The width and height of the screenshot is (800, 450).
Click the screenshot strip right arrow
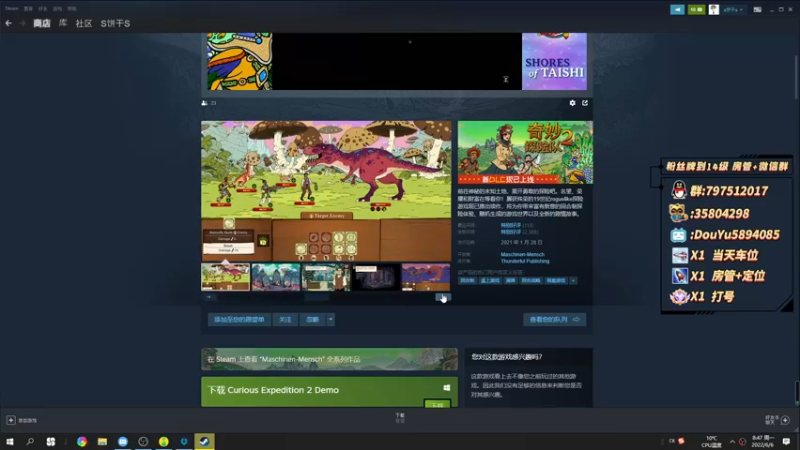coord(443,297)
